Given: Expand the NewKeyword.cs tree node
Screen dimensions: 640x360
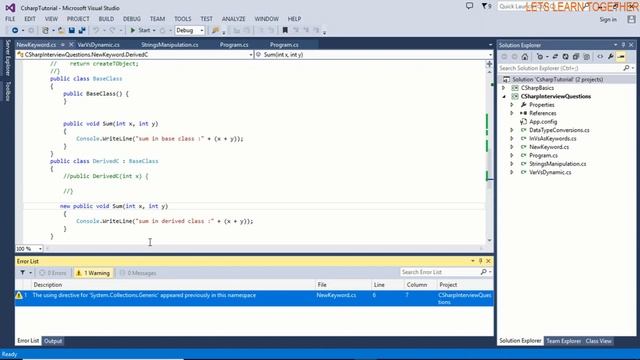Looking at the screenshot, I should tap(512, 147).
